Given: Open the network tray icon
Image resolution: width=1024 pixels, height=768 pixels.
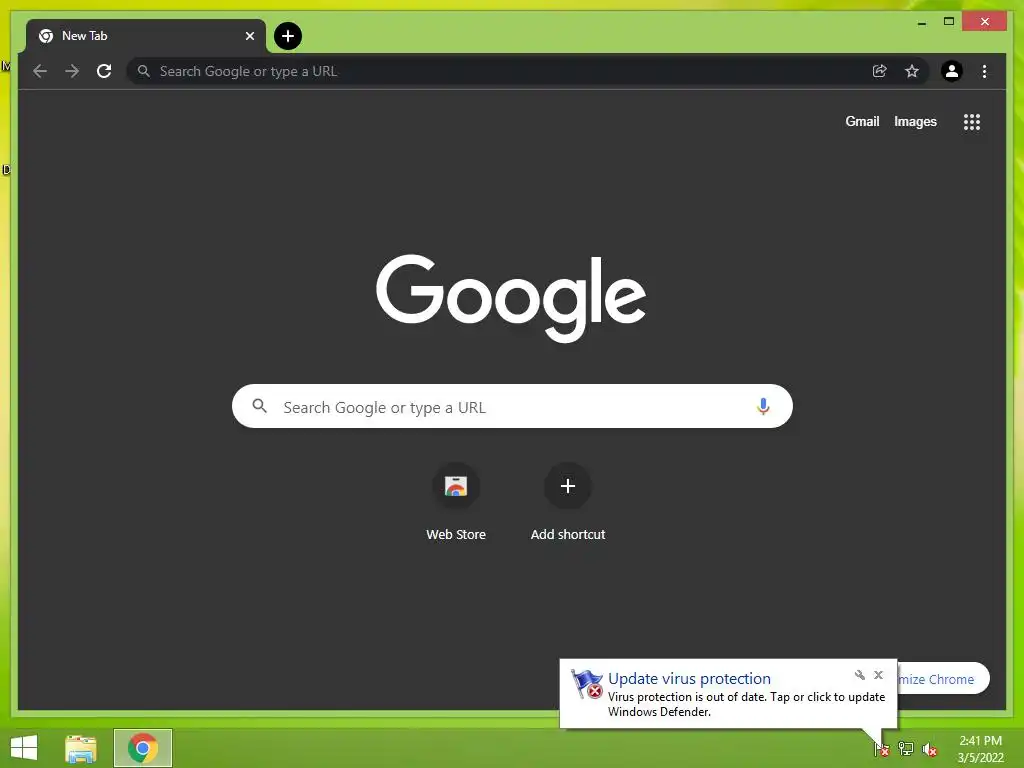Looking at the screenshot, I should click(x=905, y=749).
